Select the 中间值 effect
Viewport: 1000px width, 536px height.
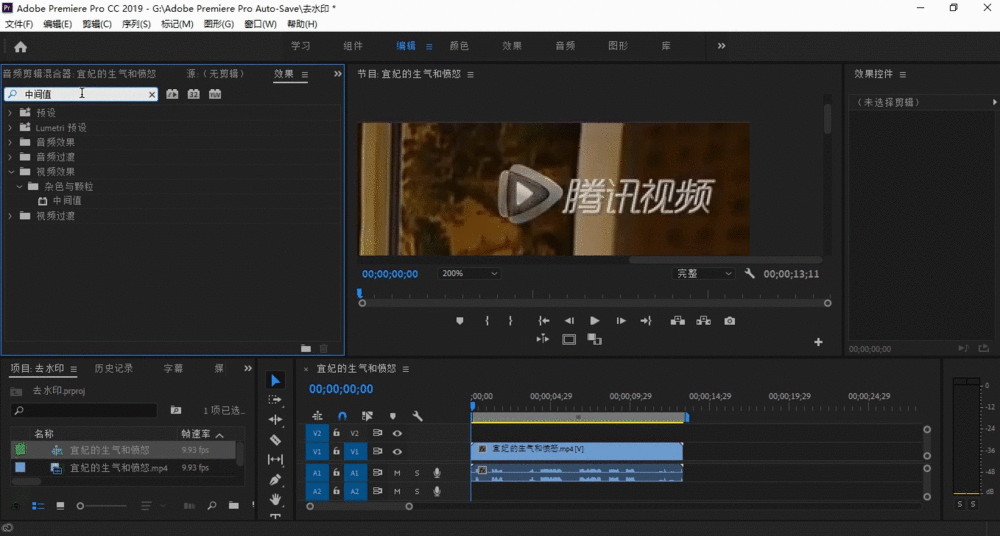(66, 200)
